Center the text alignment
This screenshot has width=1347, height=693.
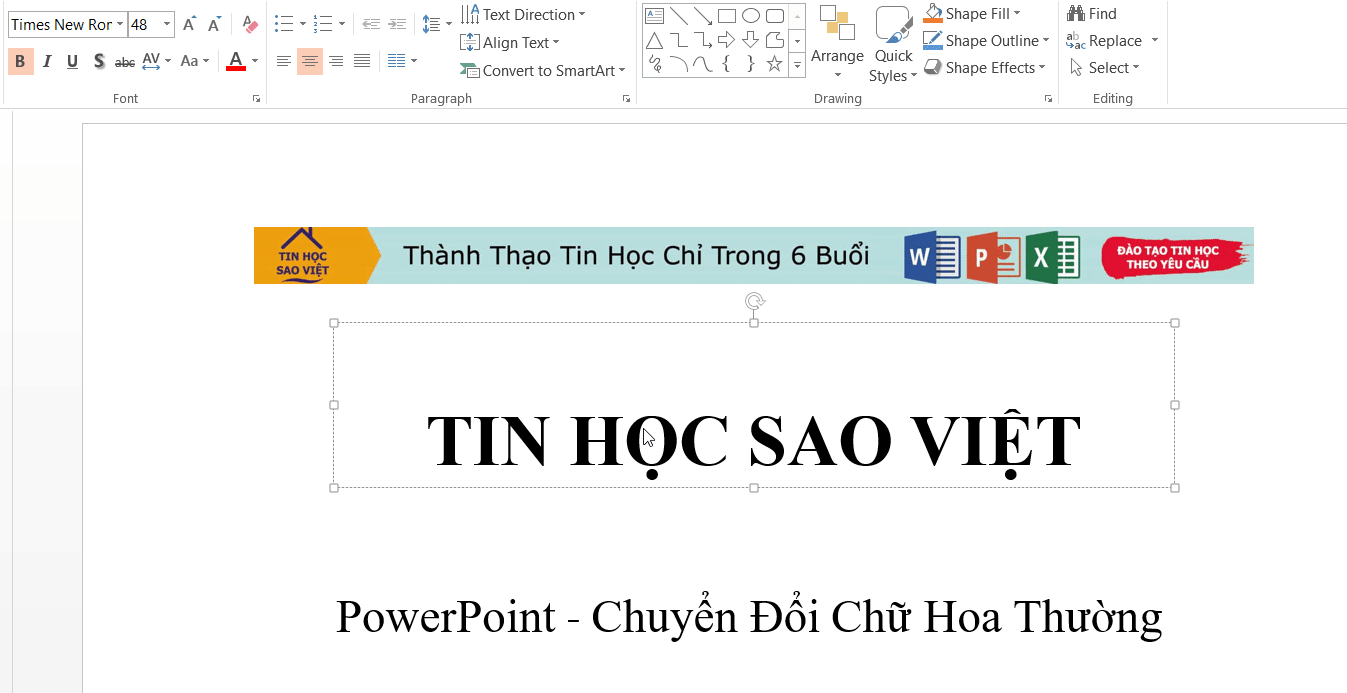click(x=310, y=61)
